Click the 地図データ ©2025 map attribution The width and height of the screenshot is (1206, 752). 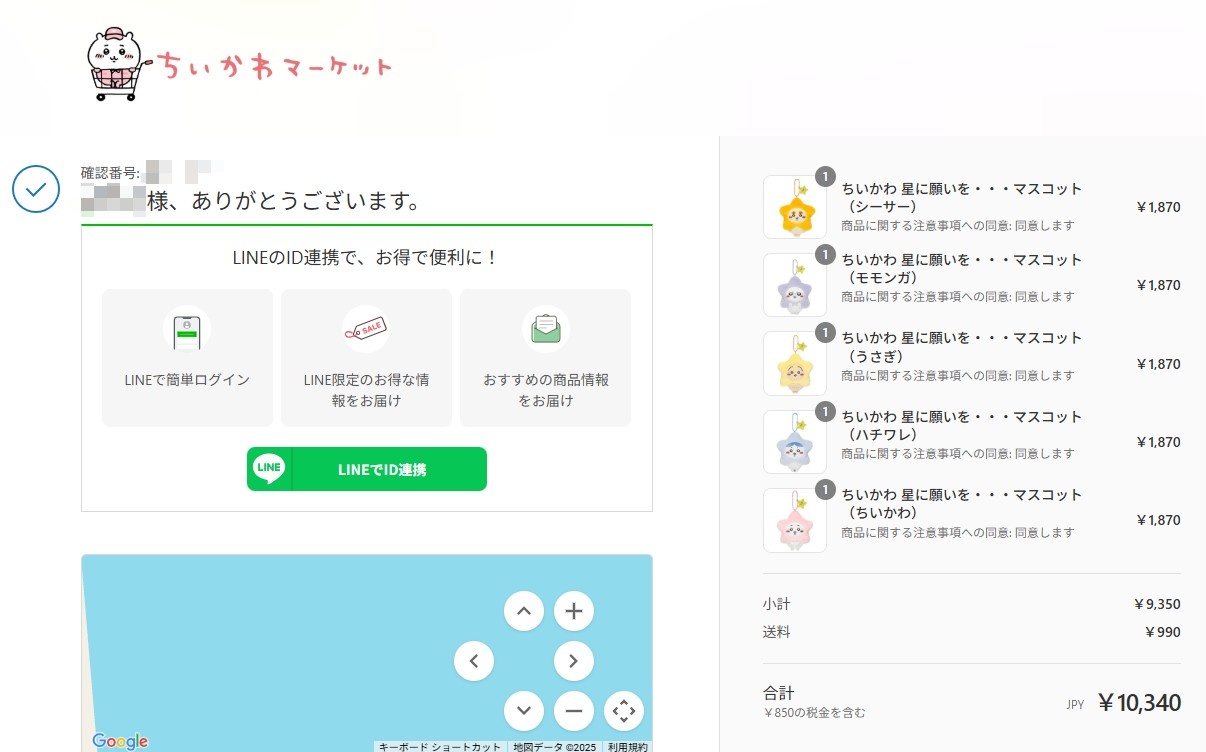click(x=554, y=747)
